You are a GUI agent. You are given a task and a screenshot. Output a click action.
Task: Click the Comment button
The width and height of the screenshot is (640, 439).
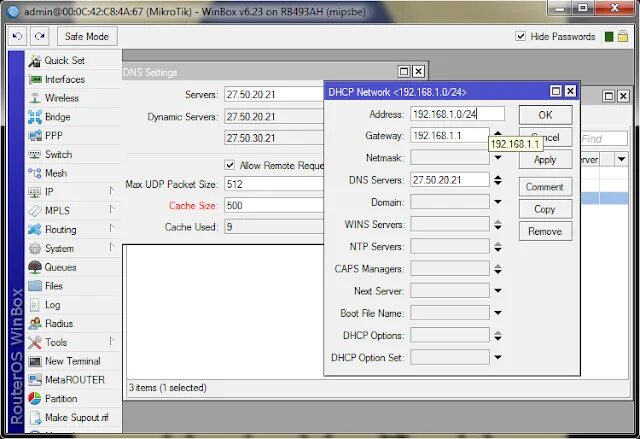(x=545, y=187)
